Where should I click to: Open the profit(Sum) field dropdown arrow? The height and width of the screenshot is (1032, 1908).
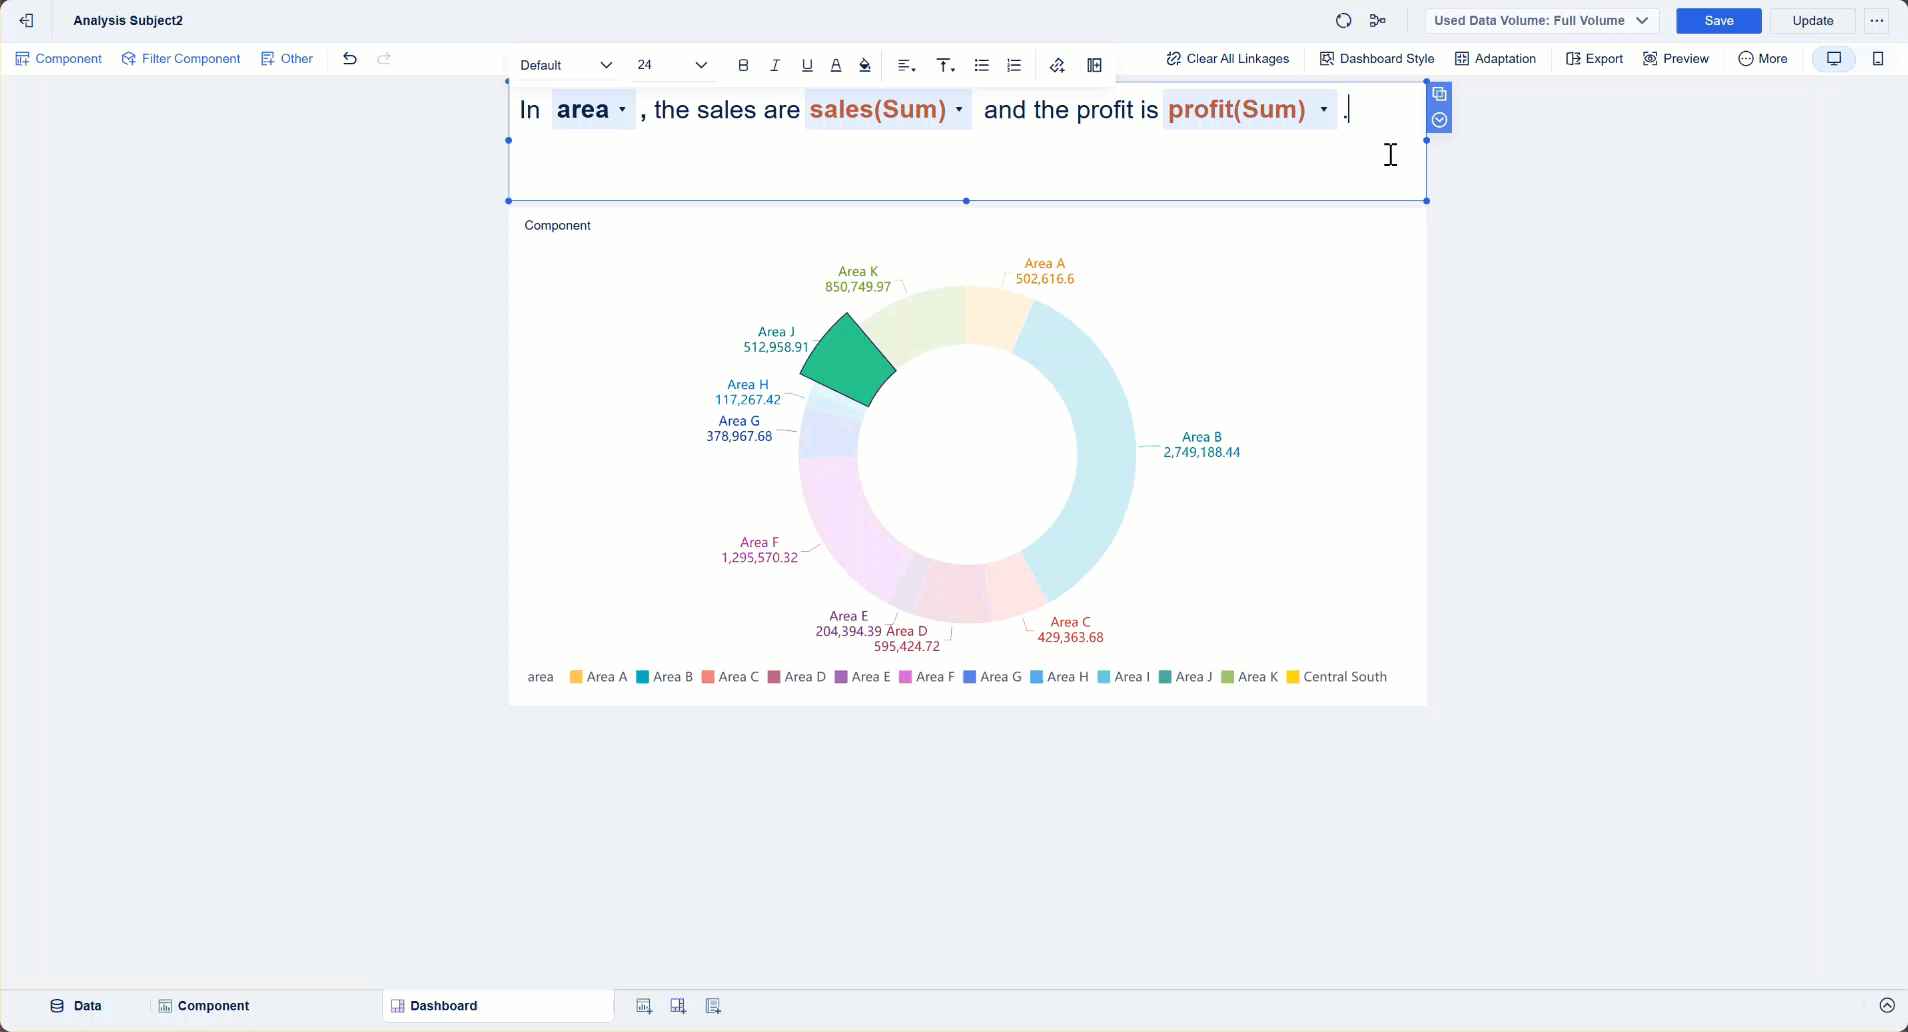[x=1324, y=110]
